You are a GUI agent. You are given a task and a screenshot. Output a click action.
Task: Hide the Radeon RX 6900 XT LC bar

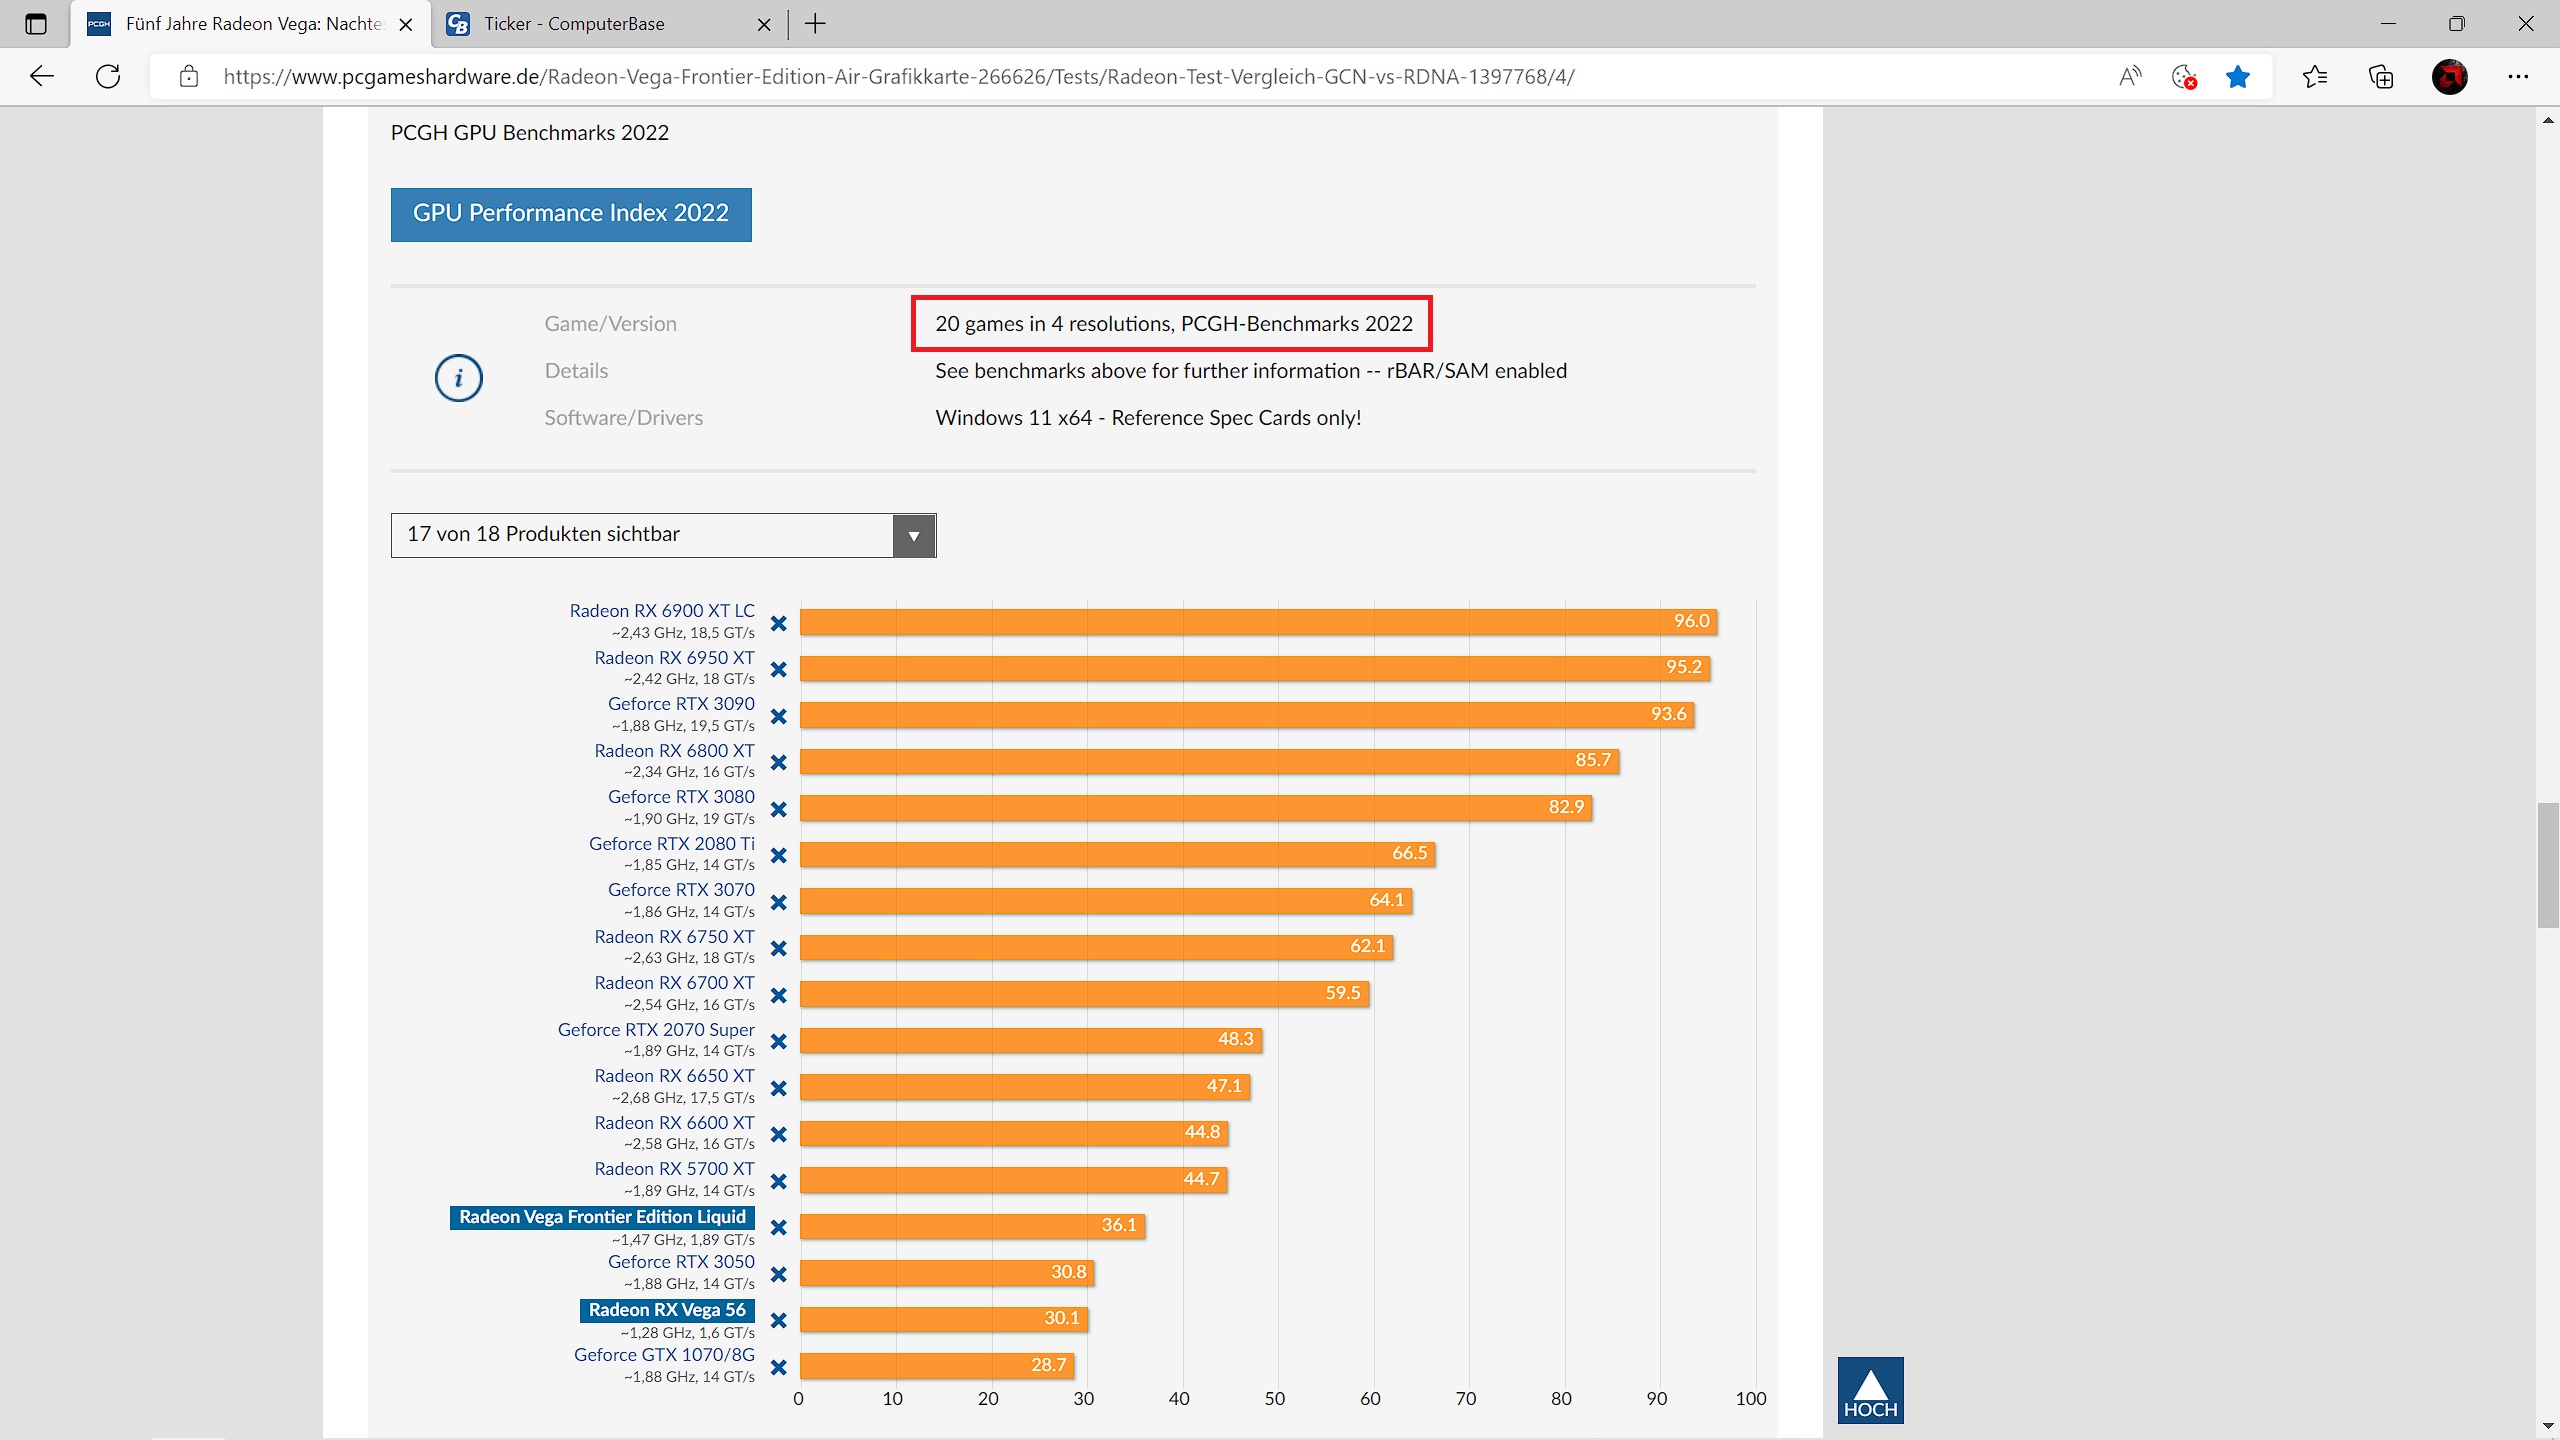pos(778,623)
